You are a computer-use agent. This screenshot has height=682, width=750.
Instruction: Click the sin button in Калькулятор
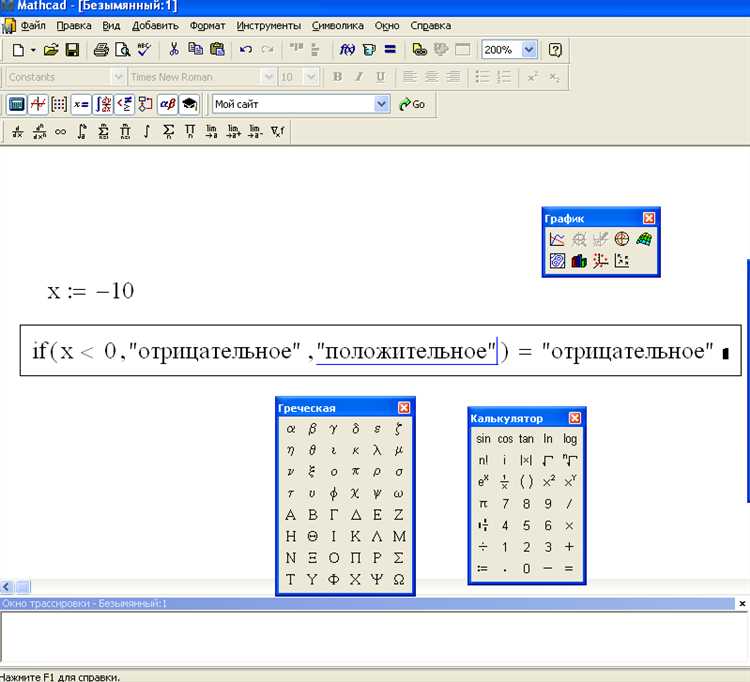[483, 439]
